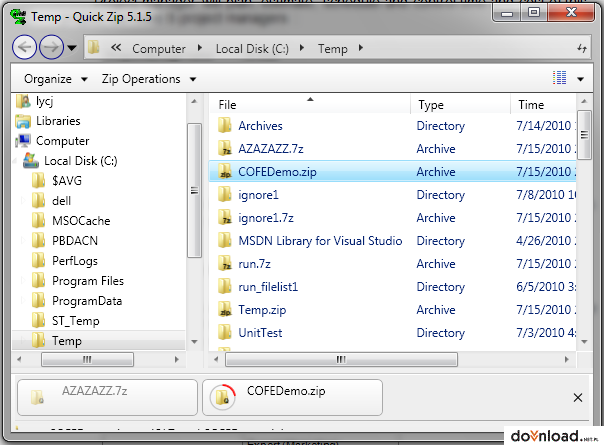Click the lycj user folder icon
Screen dimensions: 604x445
tap(23, 101)
